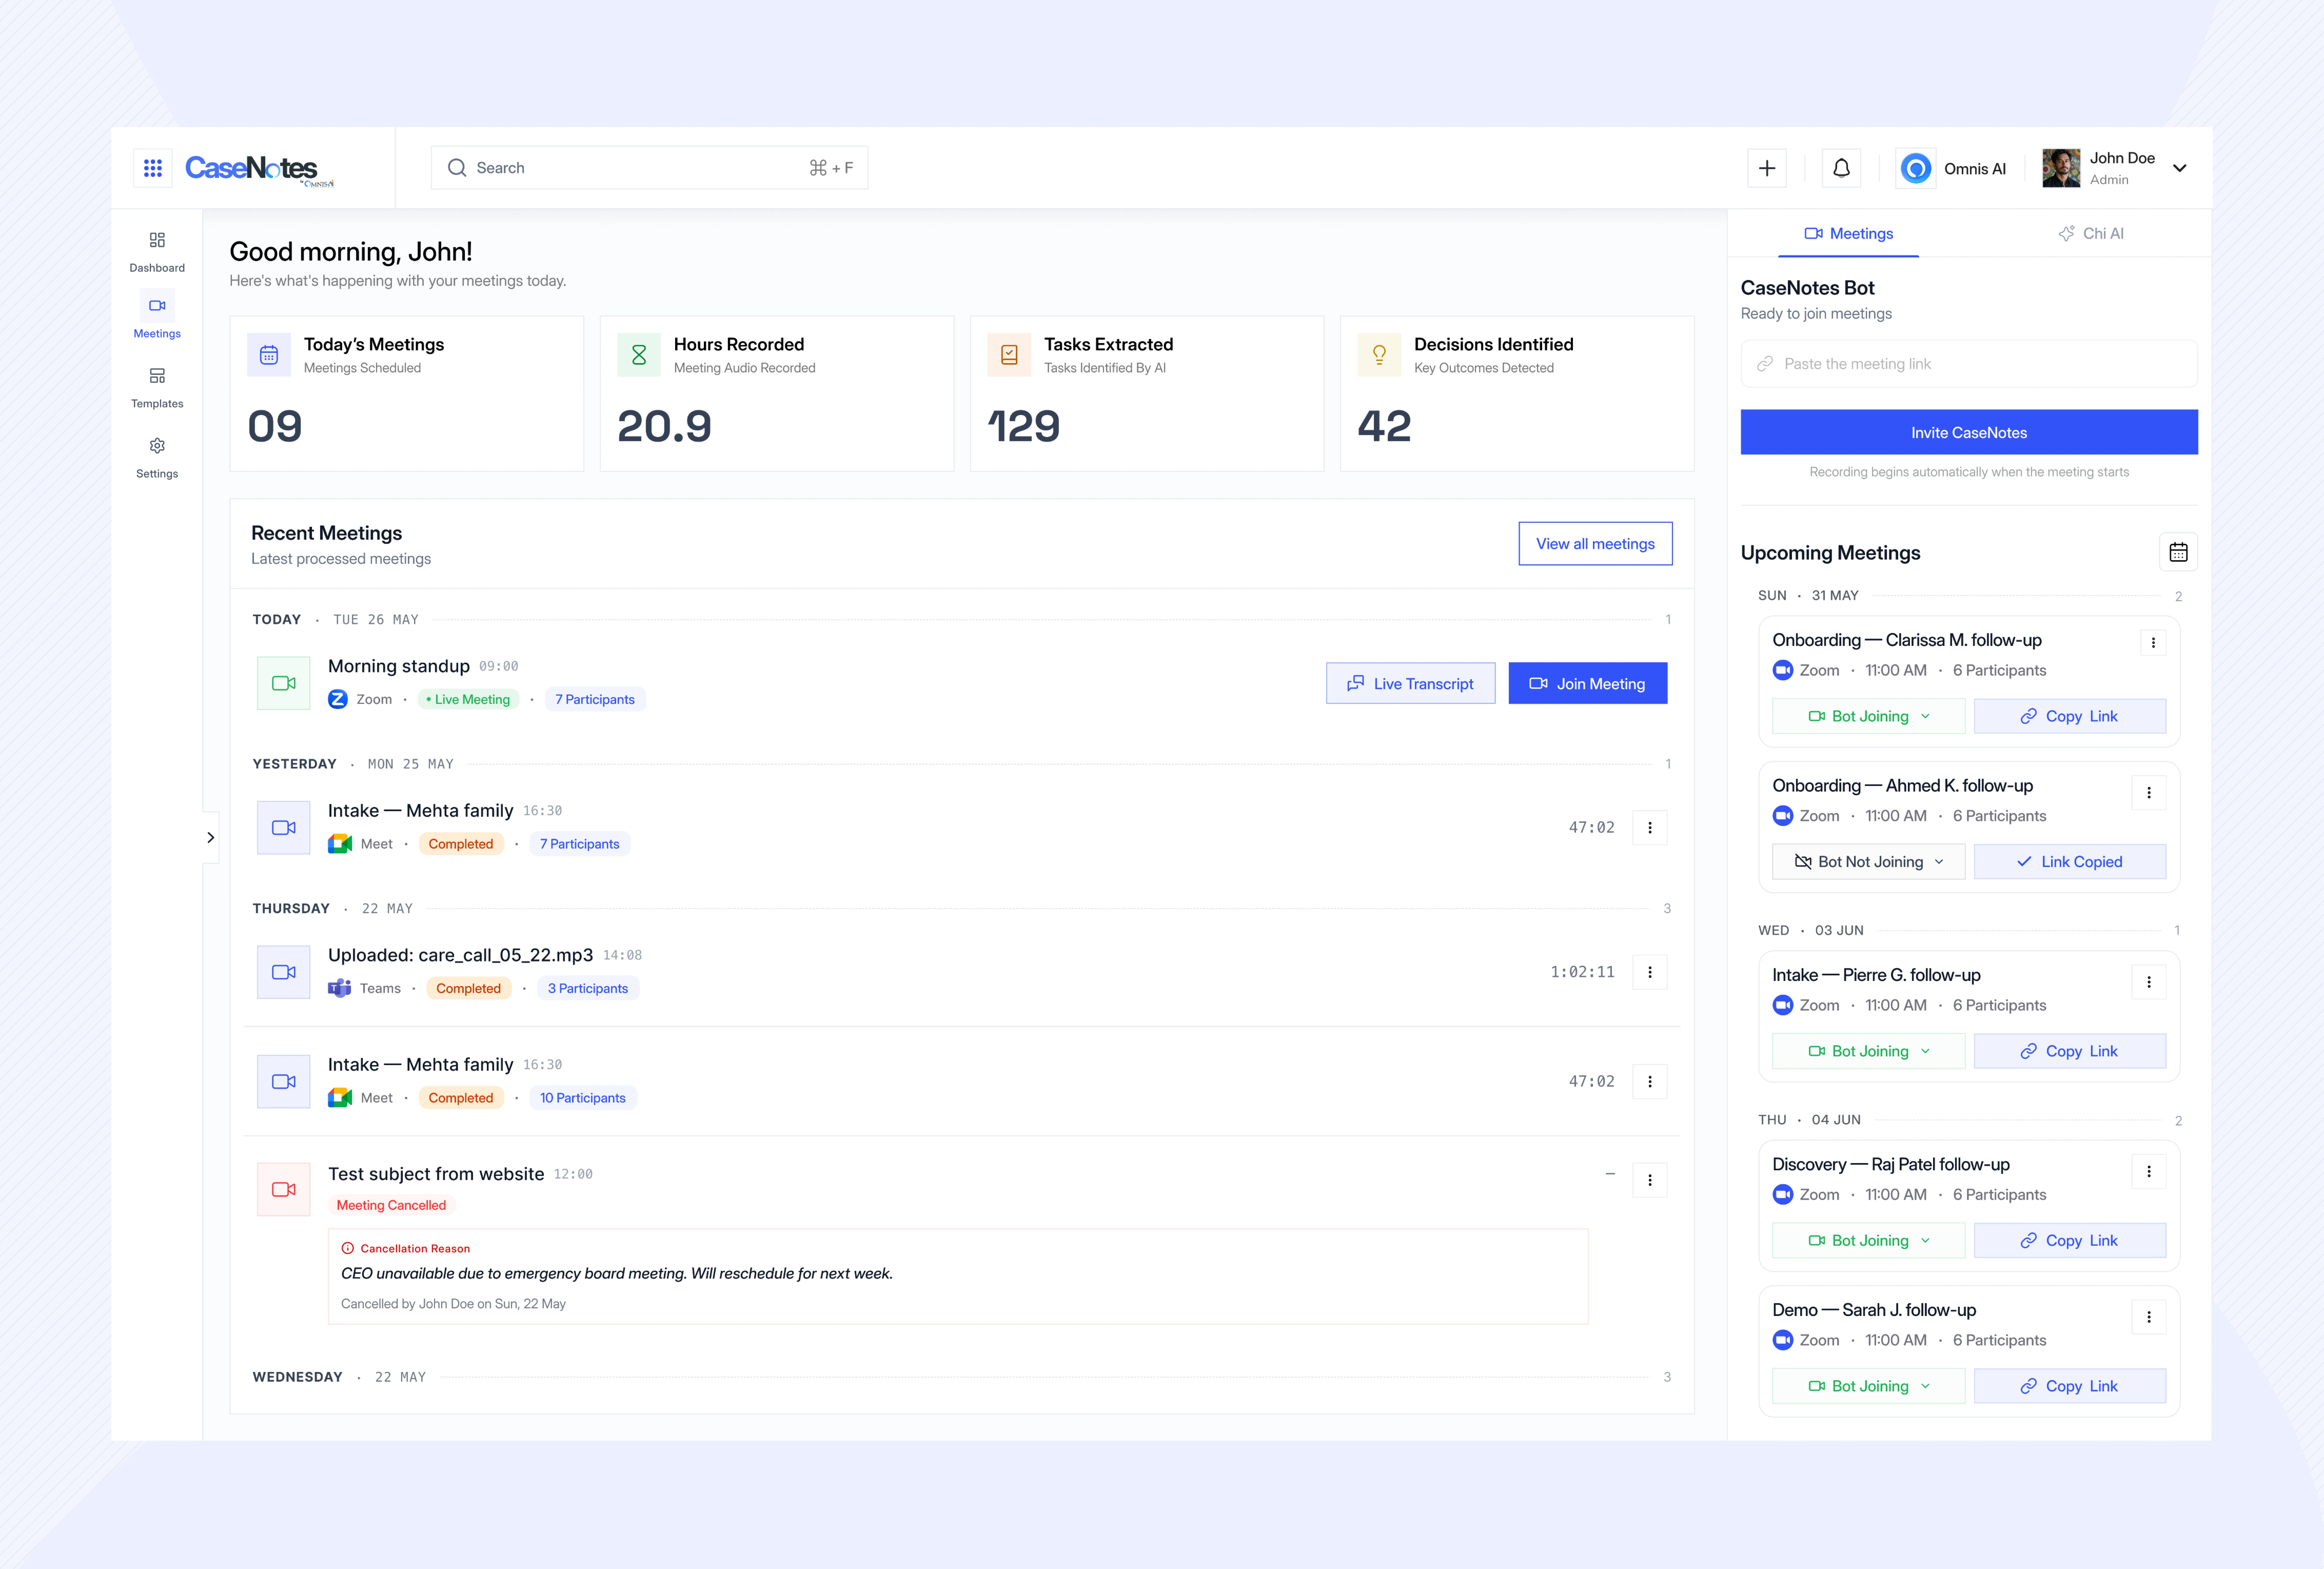The image size is (2324, 1569).
Task: Open more options for Pierre G. follow-up
Action: pos(2149,982)
